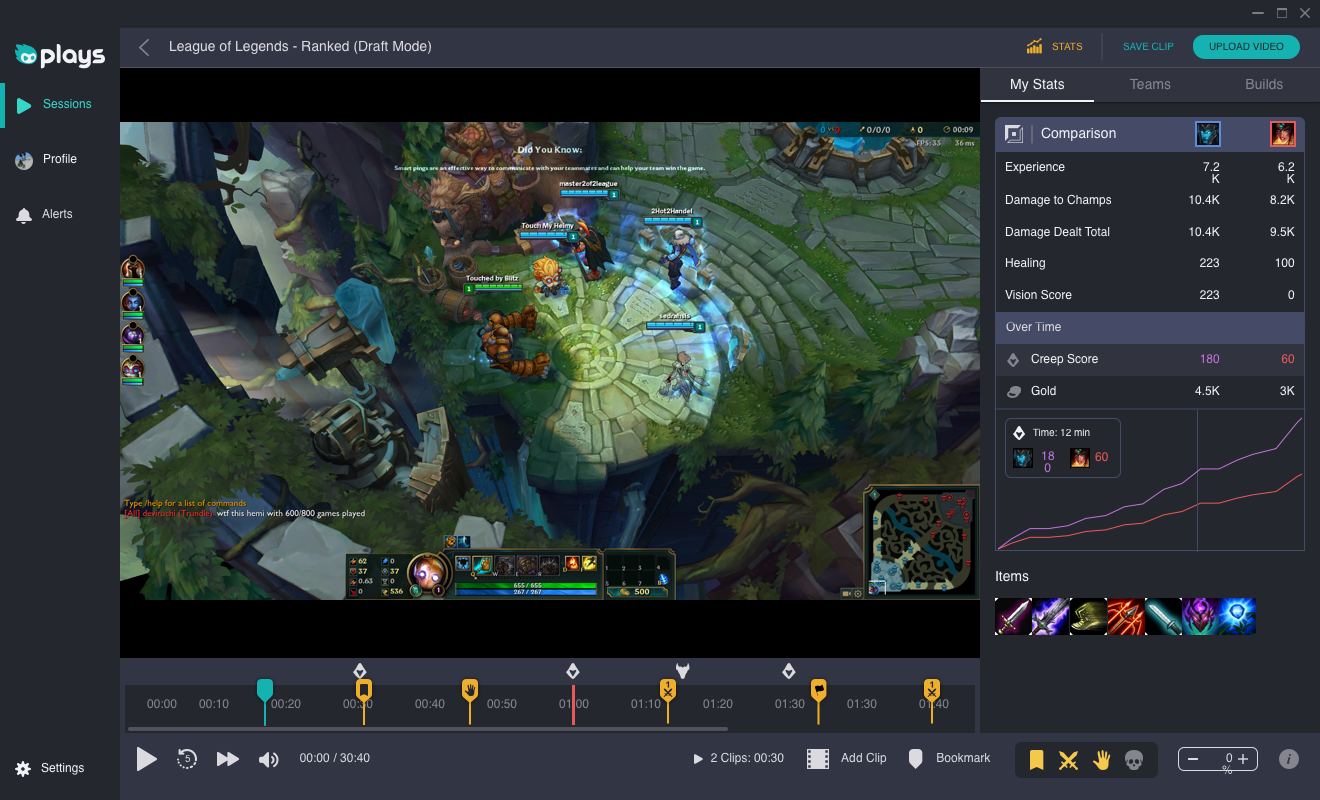Select the blue-framed champion portrait in Comparison header

[1208, 133]
